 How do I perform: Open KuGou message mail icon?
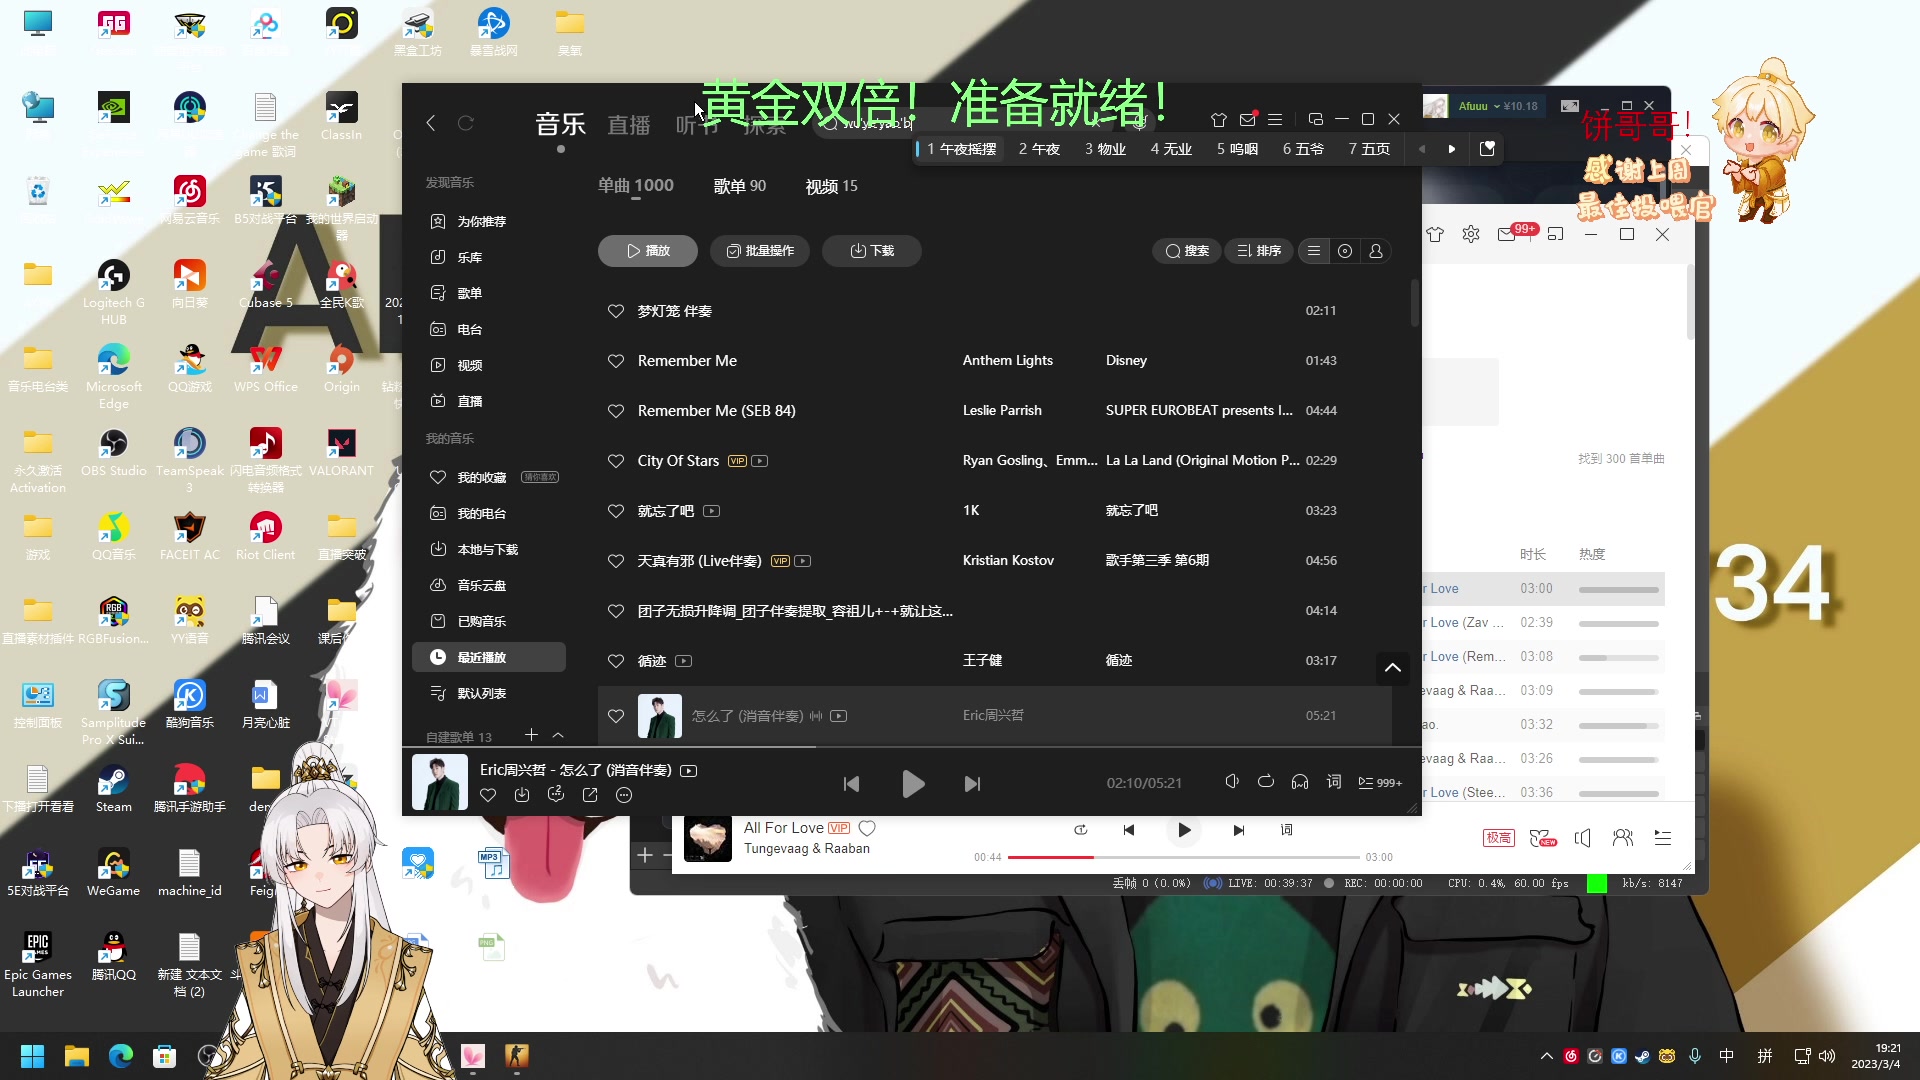[x=1247, y=120]
